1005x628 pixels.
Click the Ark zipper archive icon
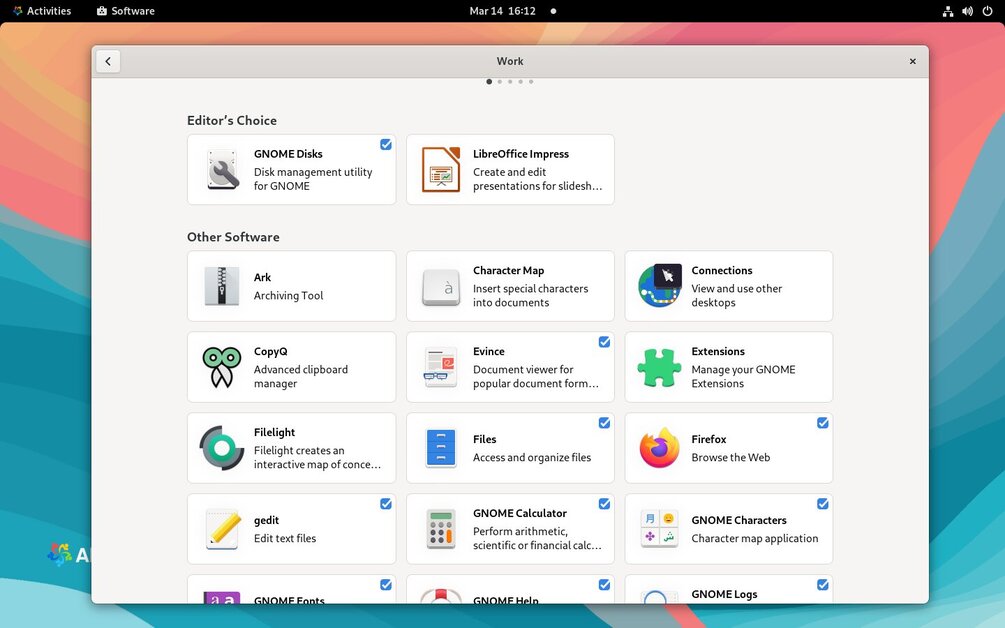click(x=222, y=286)
